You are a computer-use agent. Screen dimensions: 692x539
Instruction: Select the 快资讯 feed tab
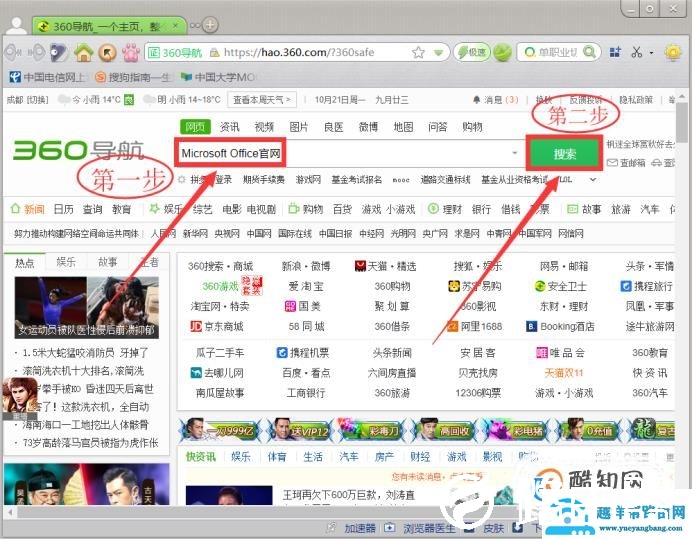pos(201,457)
